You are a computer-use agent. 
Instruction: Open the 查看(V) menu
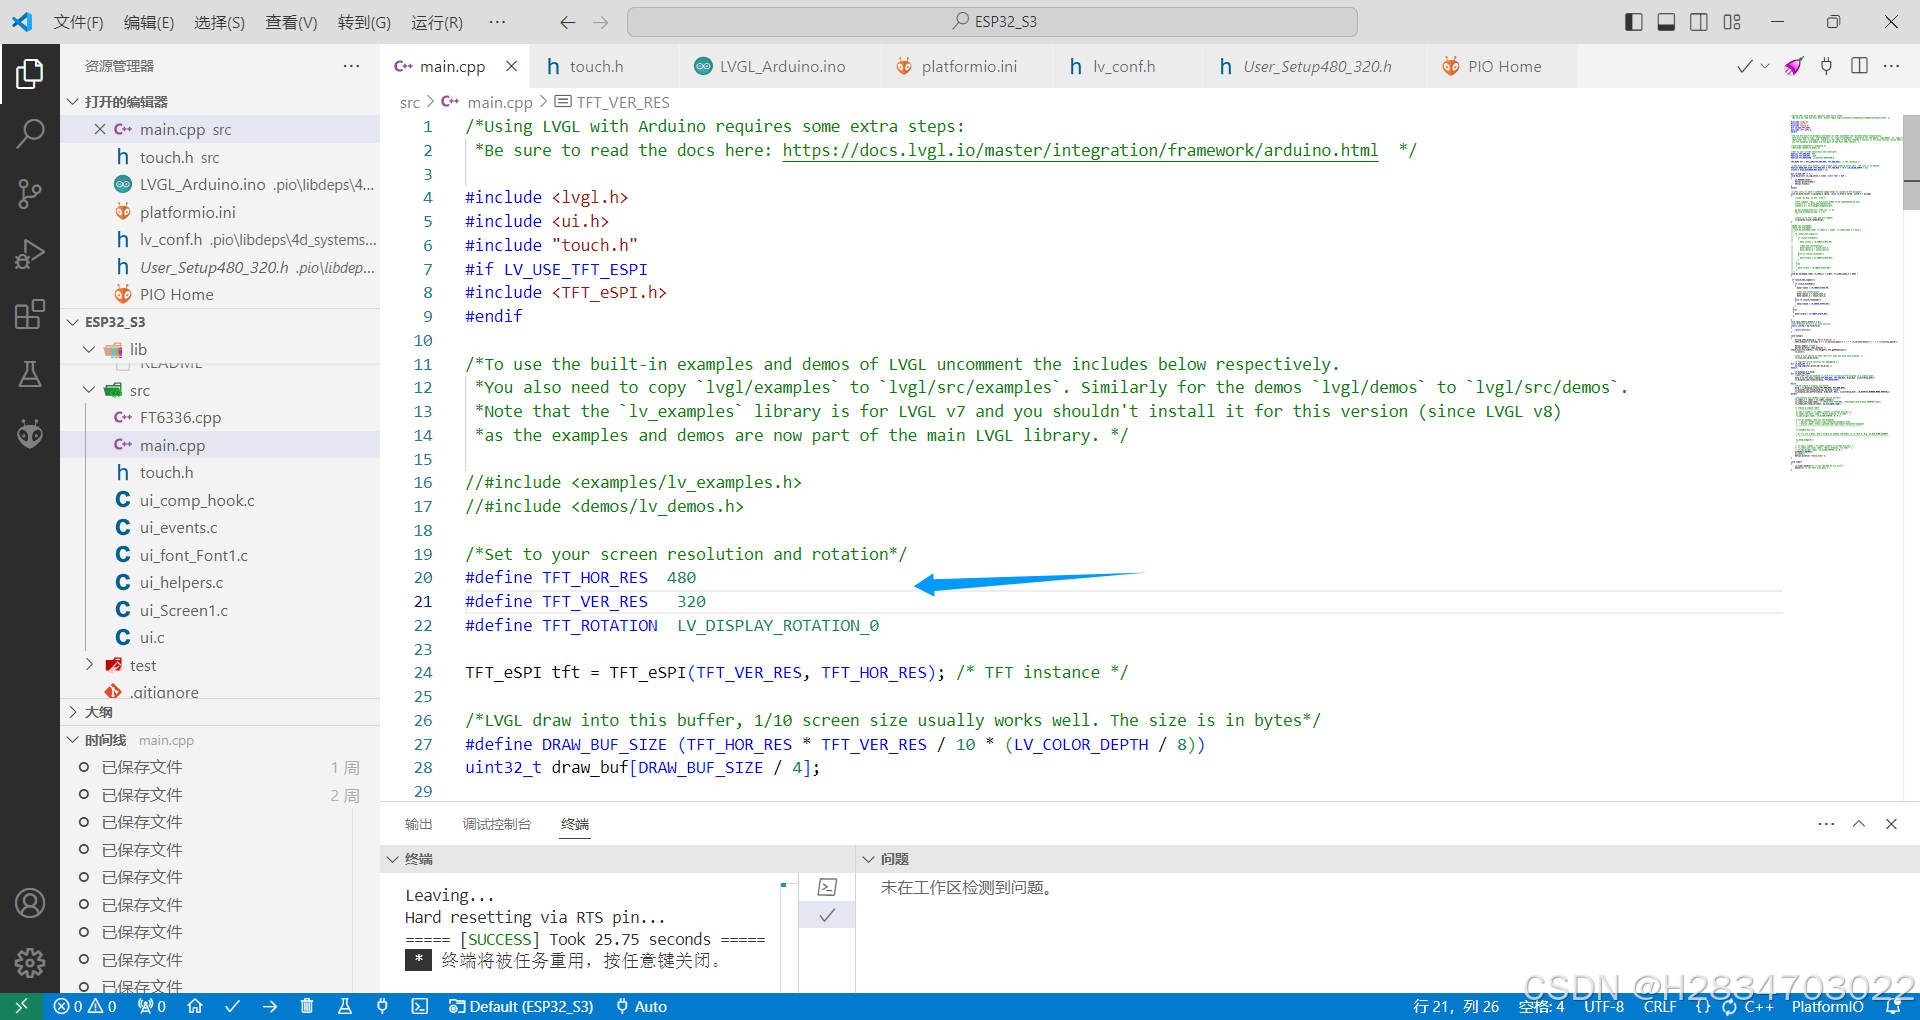pos(290,22)
